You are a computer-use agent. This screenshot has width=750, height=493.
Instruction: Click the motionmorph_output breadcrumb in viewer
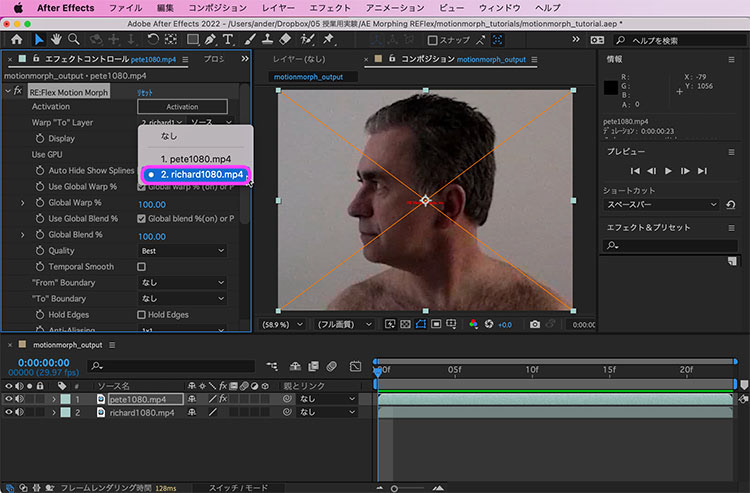tap(309, 77)
